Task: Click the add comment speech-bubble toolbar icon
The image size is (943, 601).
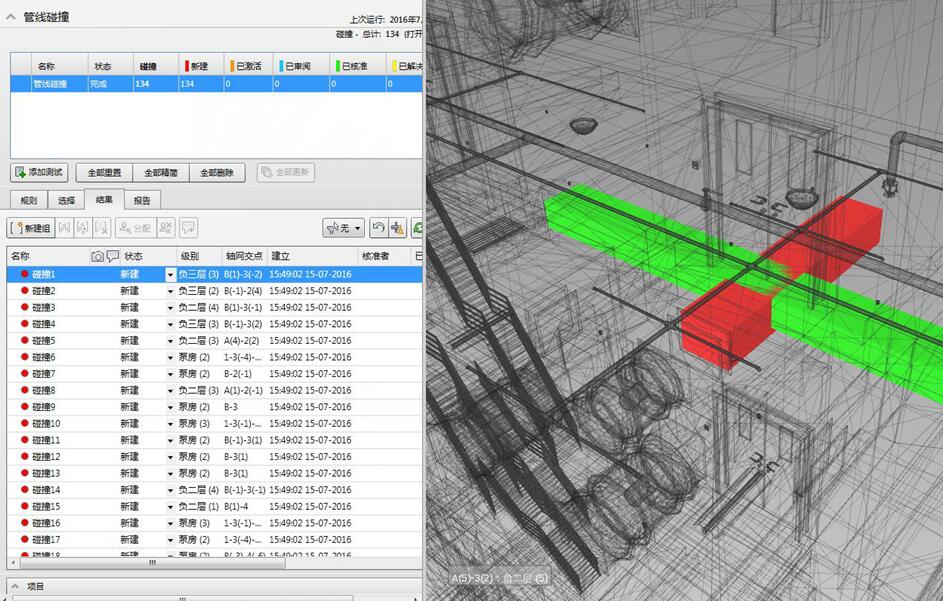Action: tap(188, 228)
